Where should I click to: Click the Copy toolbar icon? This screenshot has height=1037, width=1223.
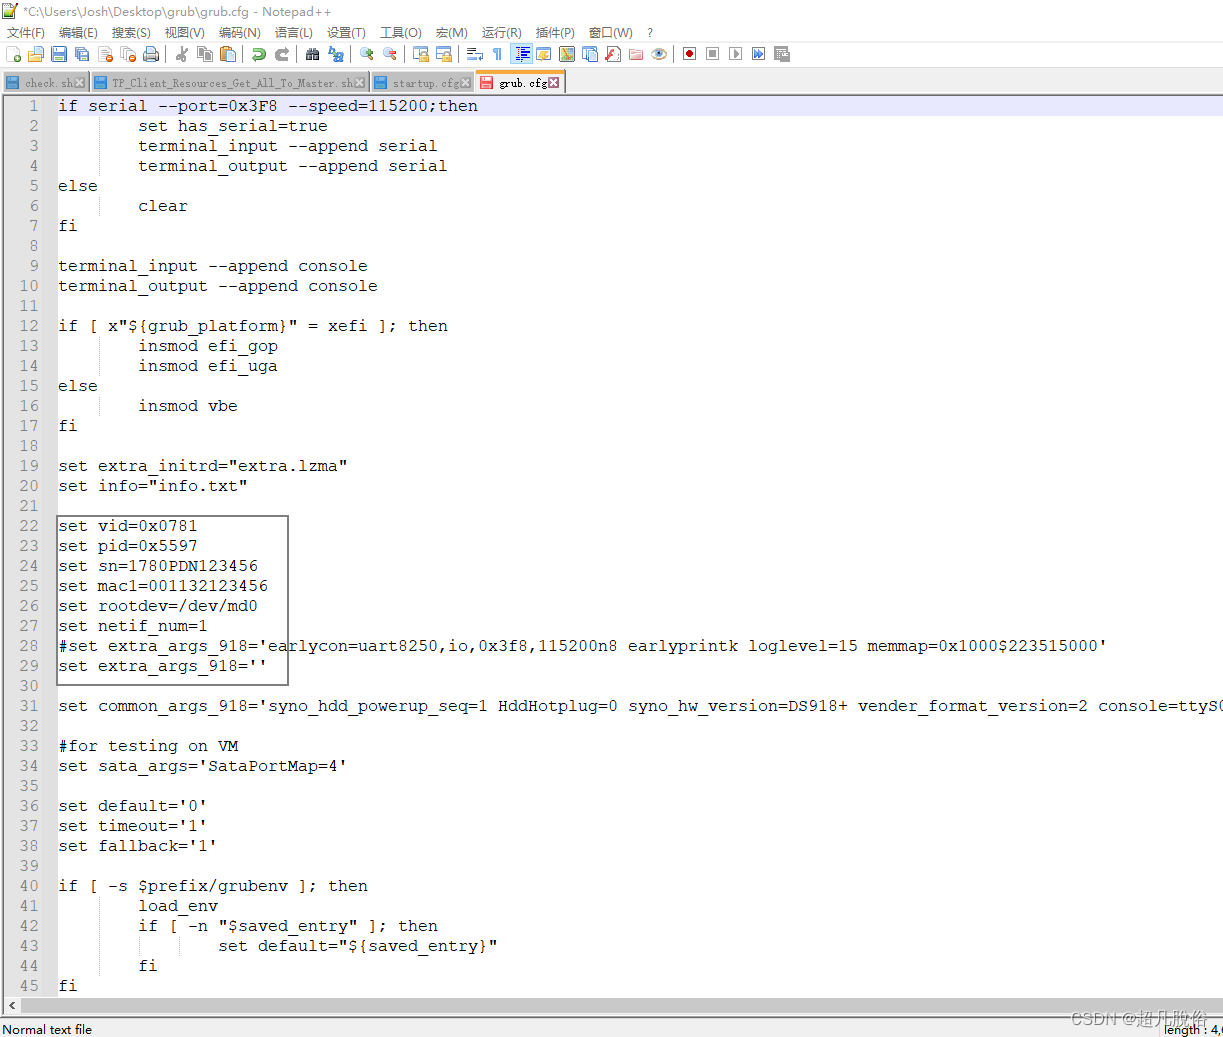coord(205,54)
